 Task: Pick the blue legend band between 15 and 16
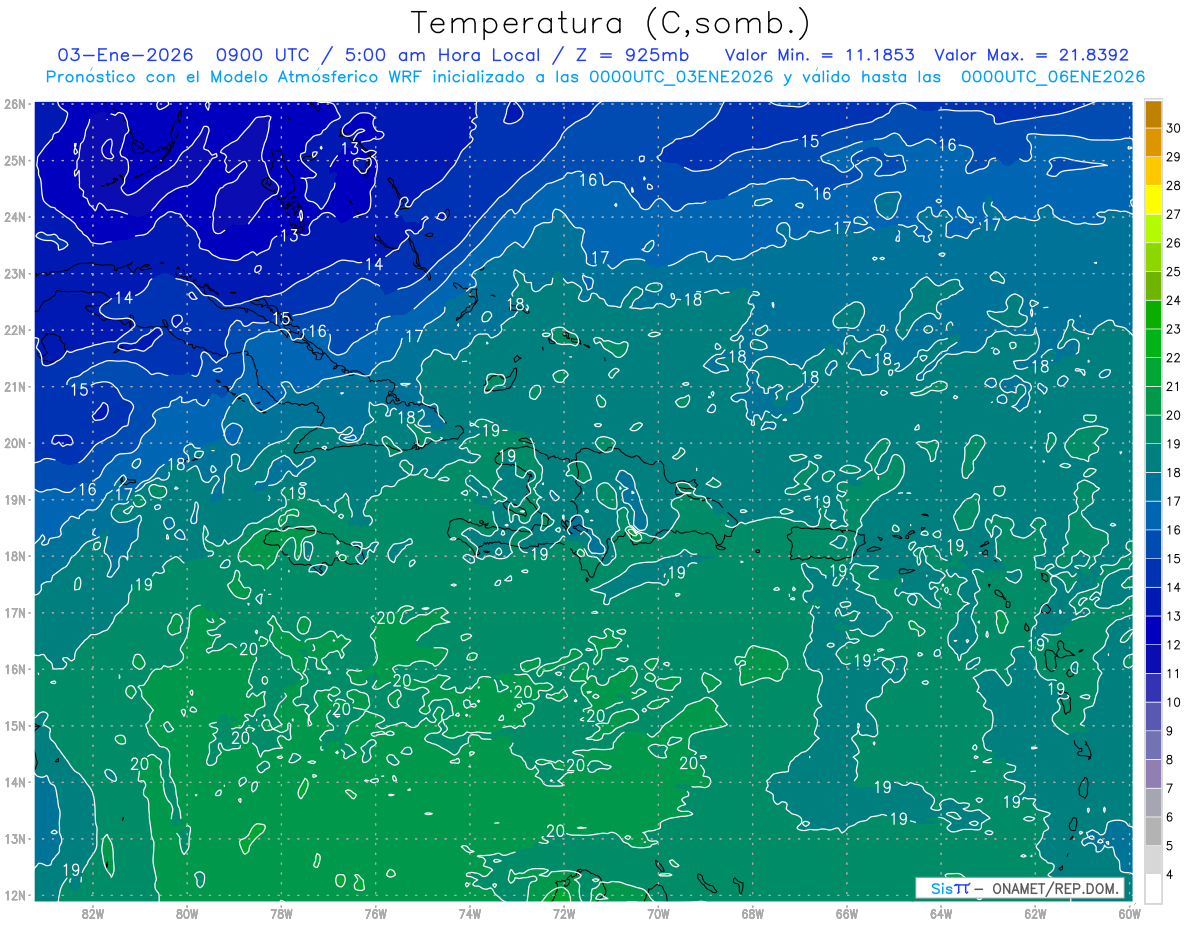point(1153,544)
